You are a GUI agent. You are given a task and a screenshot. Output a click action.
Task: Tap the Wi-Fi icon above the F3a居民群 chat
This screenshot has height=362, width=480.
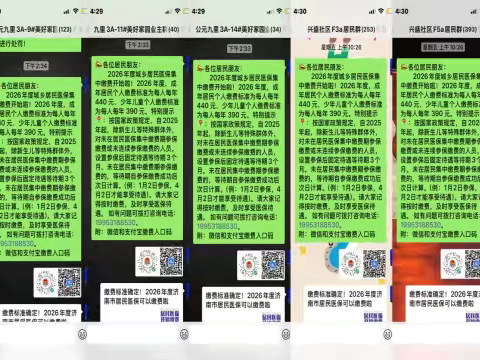(381, 11)
